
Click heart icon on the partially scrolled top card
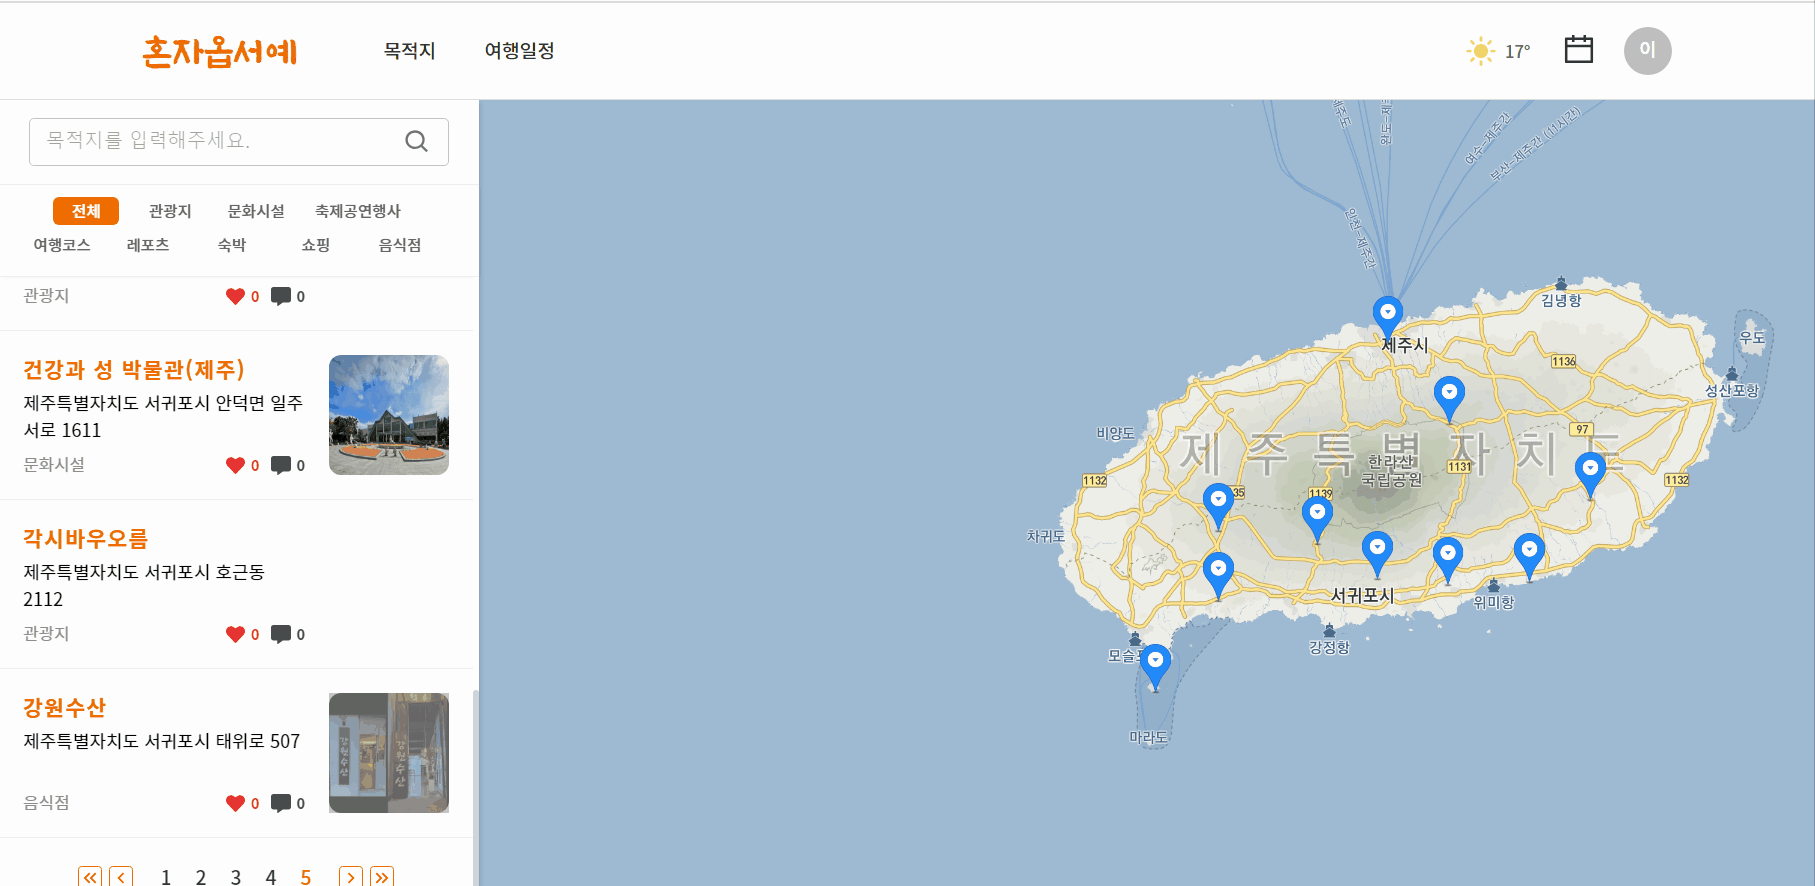click(235, 296)
